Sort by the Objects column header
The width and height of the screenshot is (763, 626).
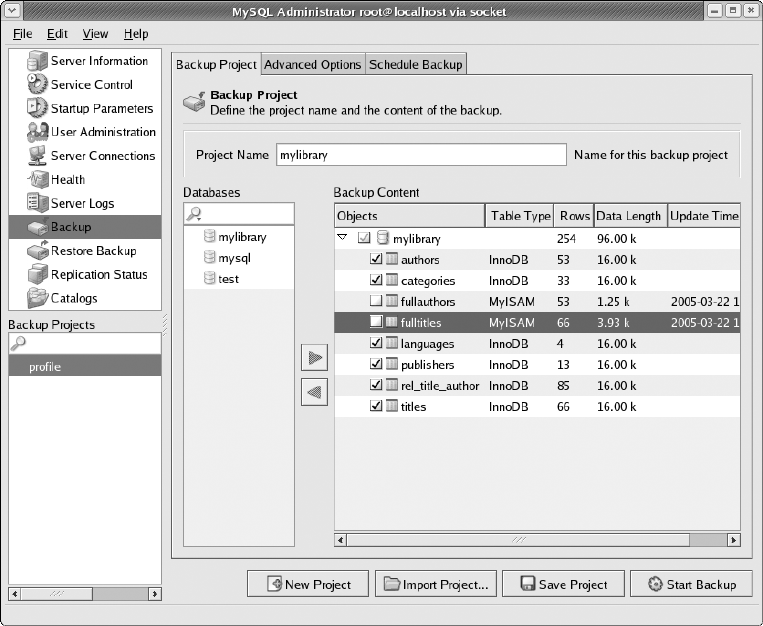410,216
